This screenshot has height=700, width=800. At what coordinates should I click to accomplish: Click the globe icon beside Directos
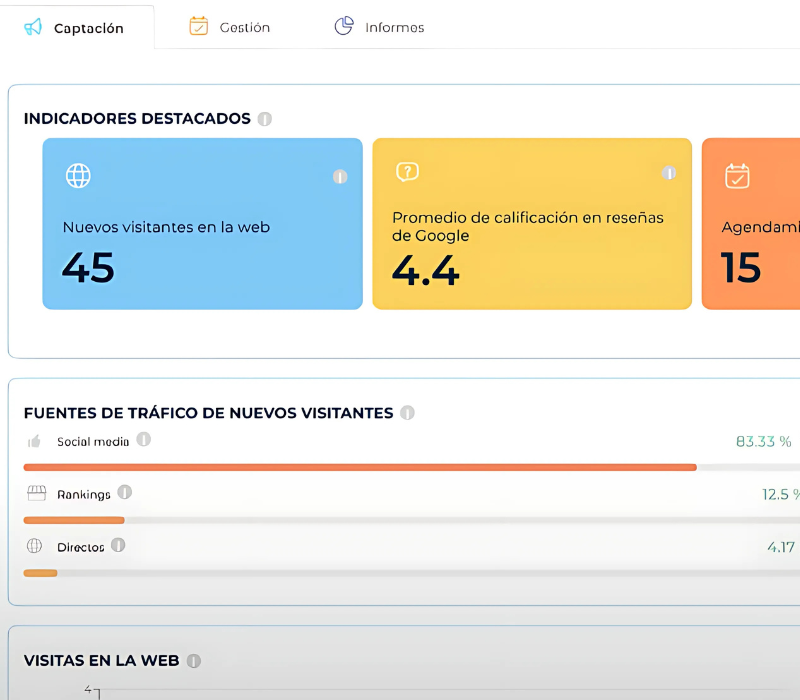pyautogui.click(x=35, y=547)
